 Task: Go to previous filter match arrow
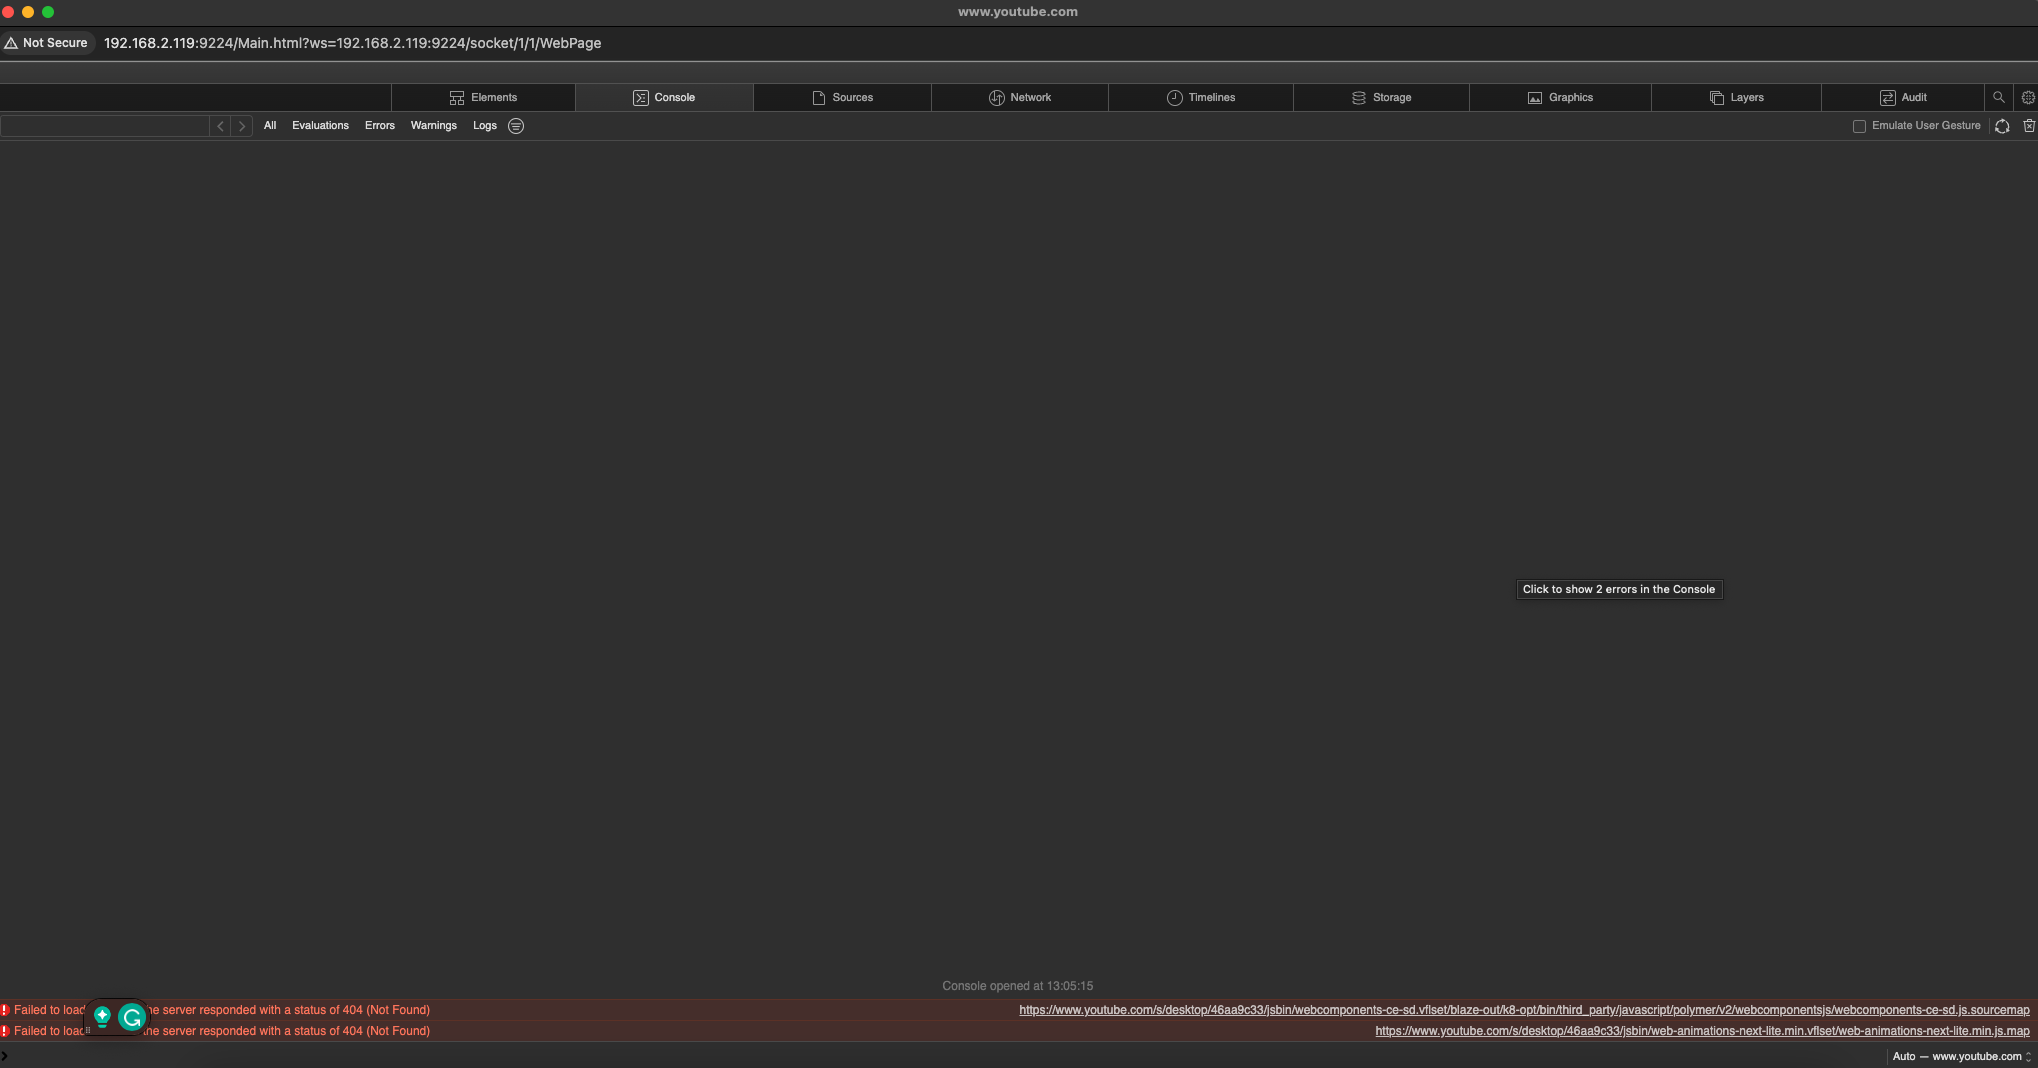[x=221, y=126]
